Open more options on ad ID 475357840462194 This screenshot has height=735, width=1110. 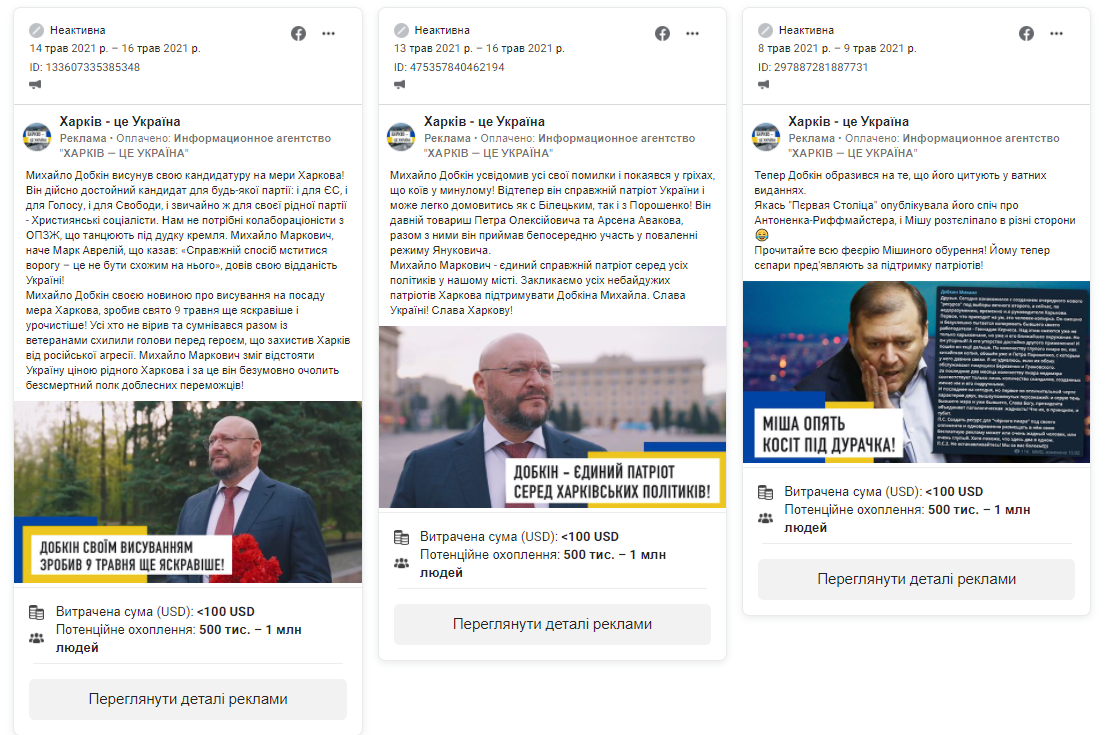tap(692, 33)
